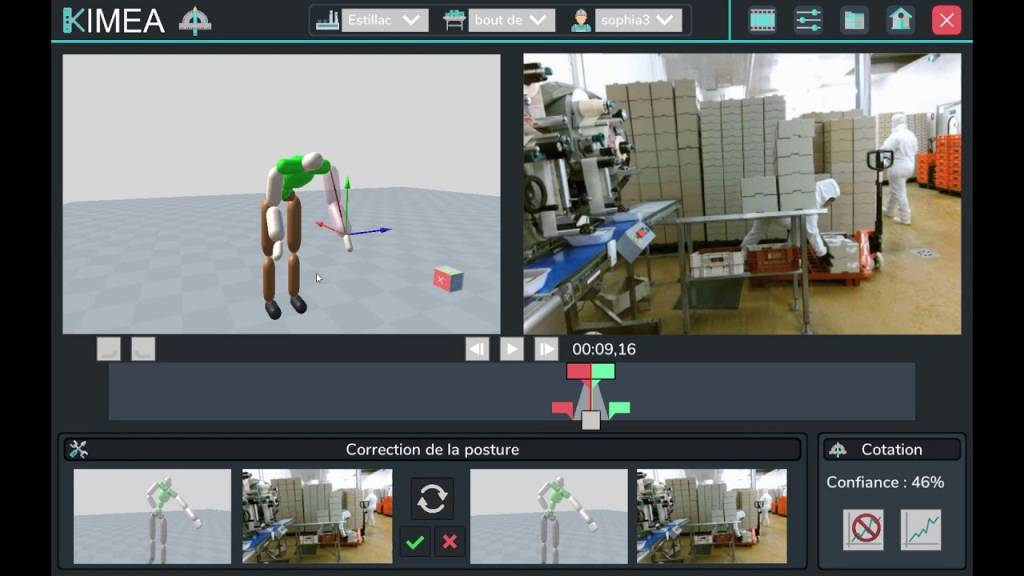Click the red marker flag on timeline

pyautogui.click(x=563, y=408)
